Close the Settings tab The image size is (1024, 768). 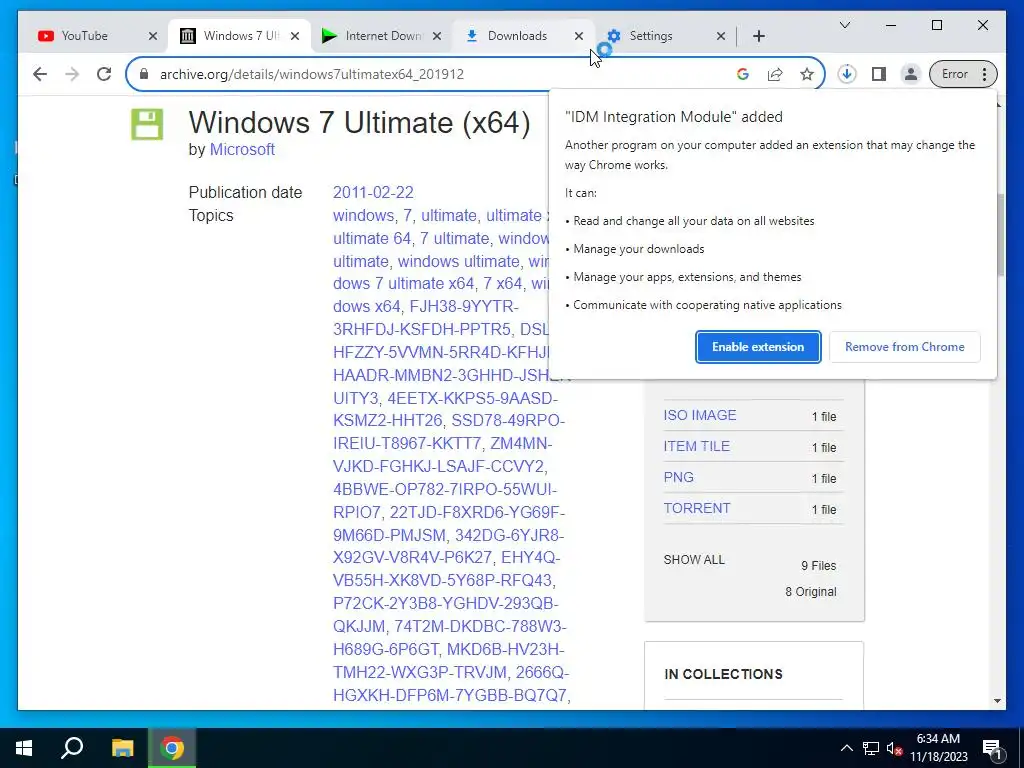click(721, 36)
